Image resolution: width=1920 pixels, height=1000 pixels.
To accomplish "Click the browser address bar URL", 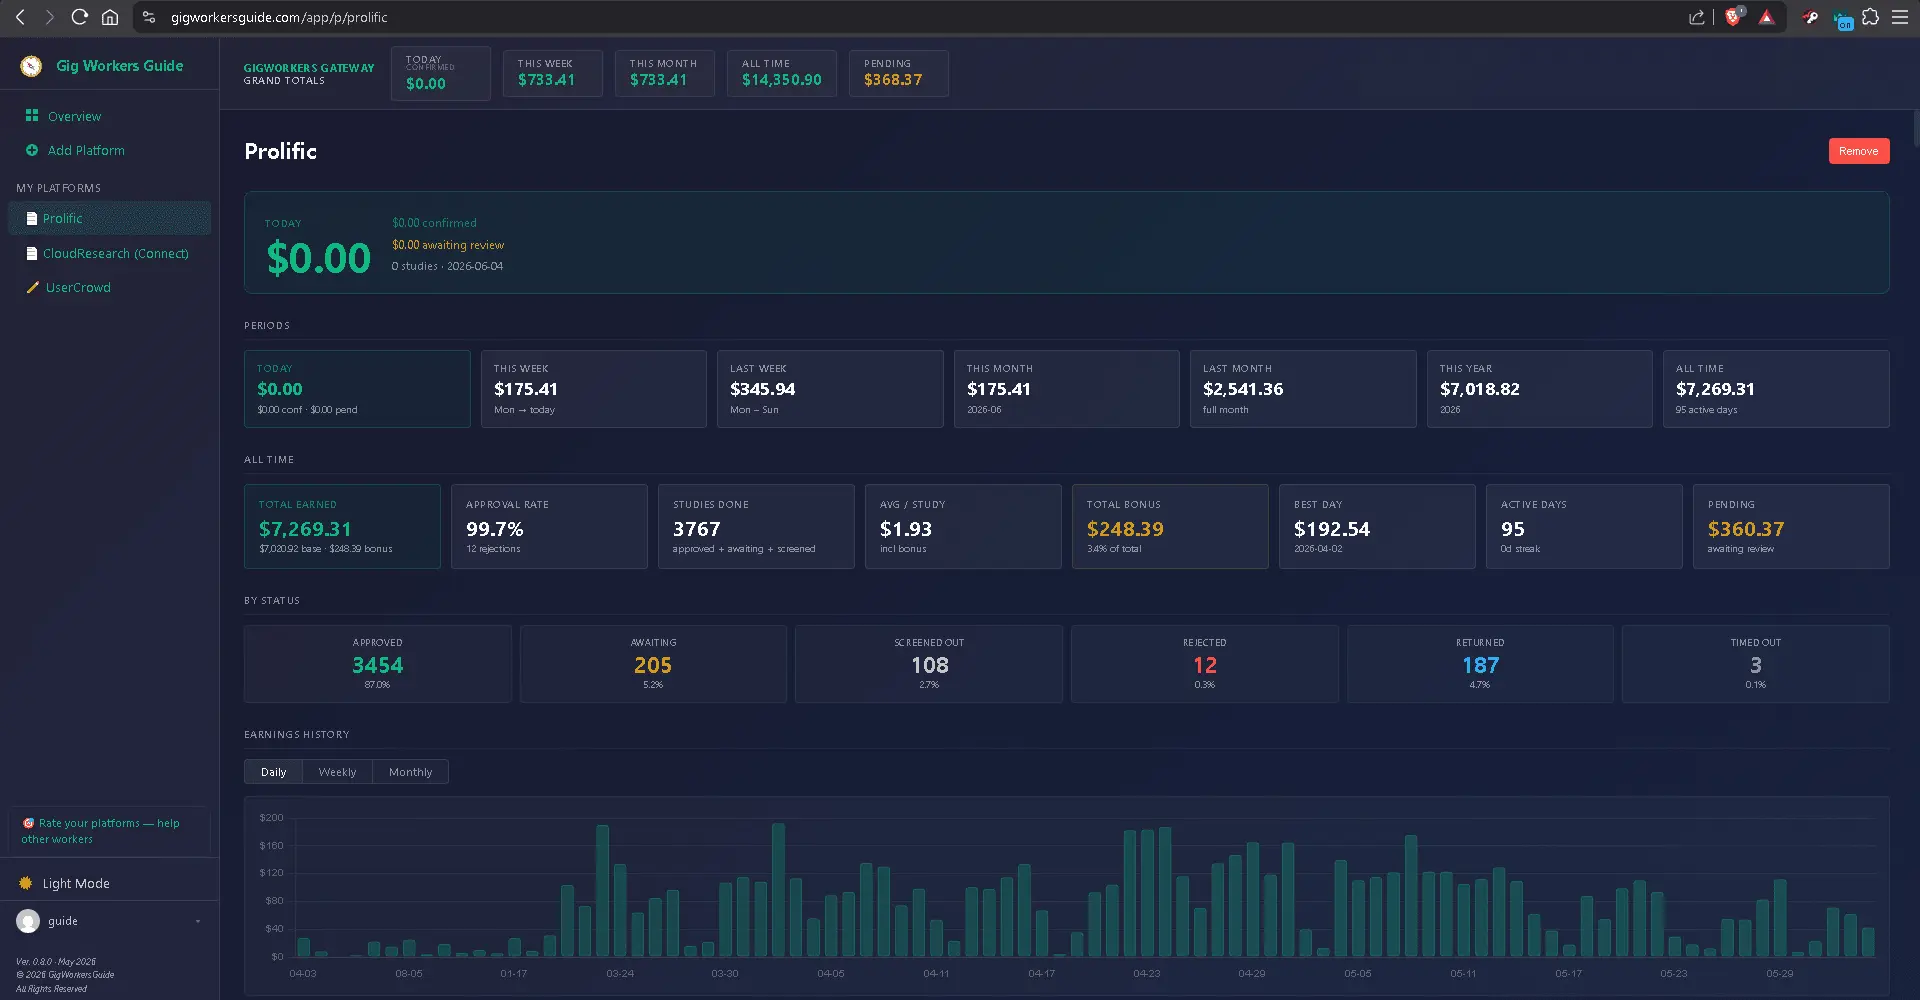I will pyautogui.click(x=279, y=17).
